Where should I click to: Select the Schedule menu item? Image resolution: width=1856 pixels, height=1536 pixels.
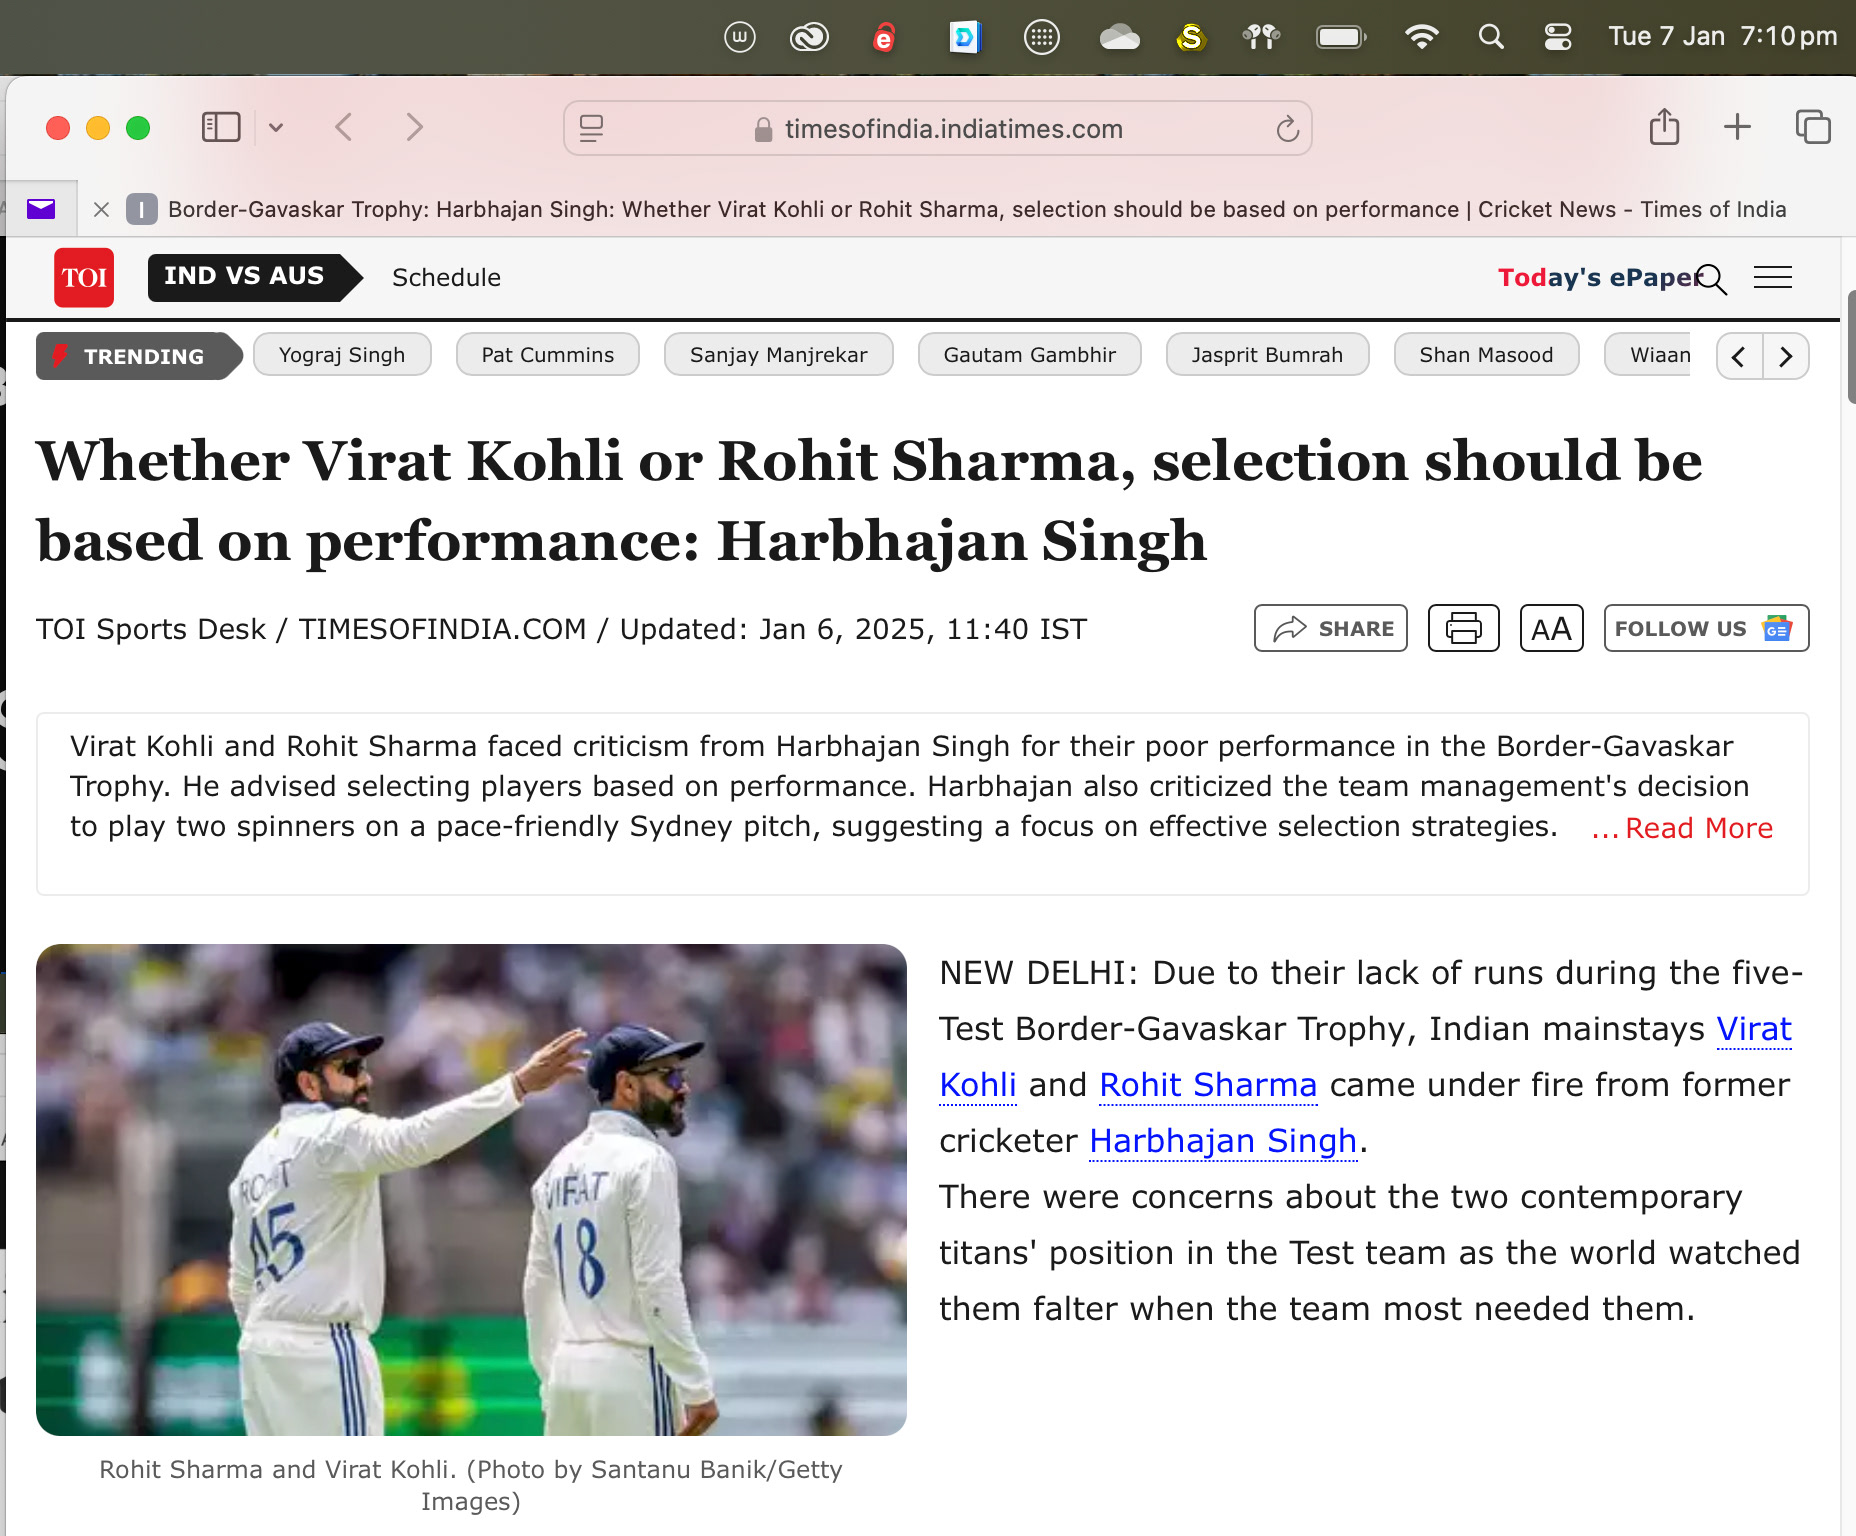tap(446, 278)
